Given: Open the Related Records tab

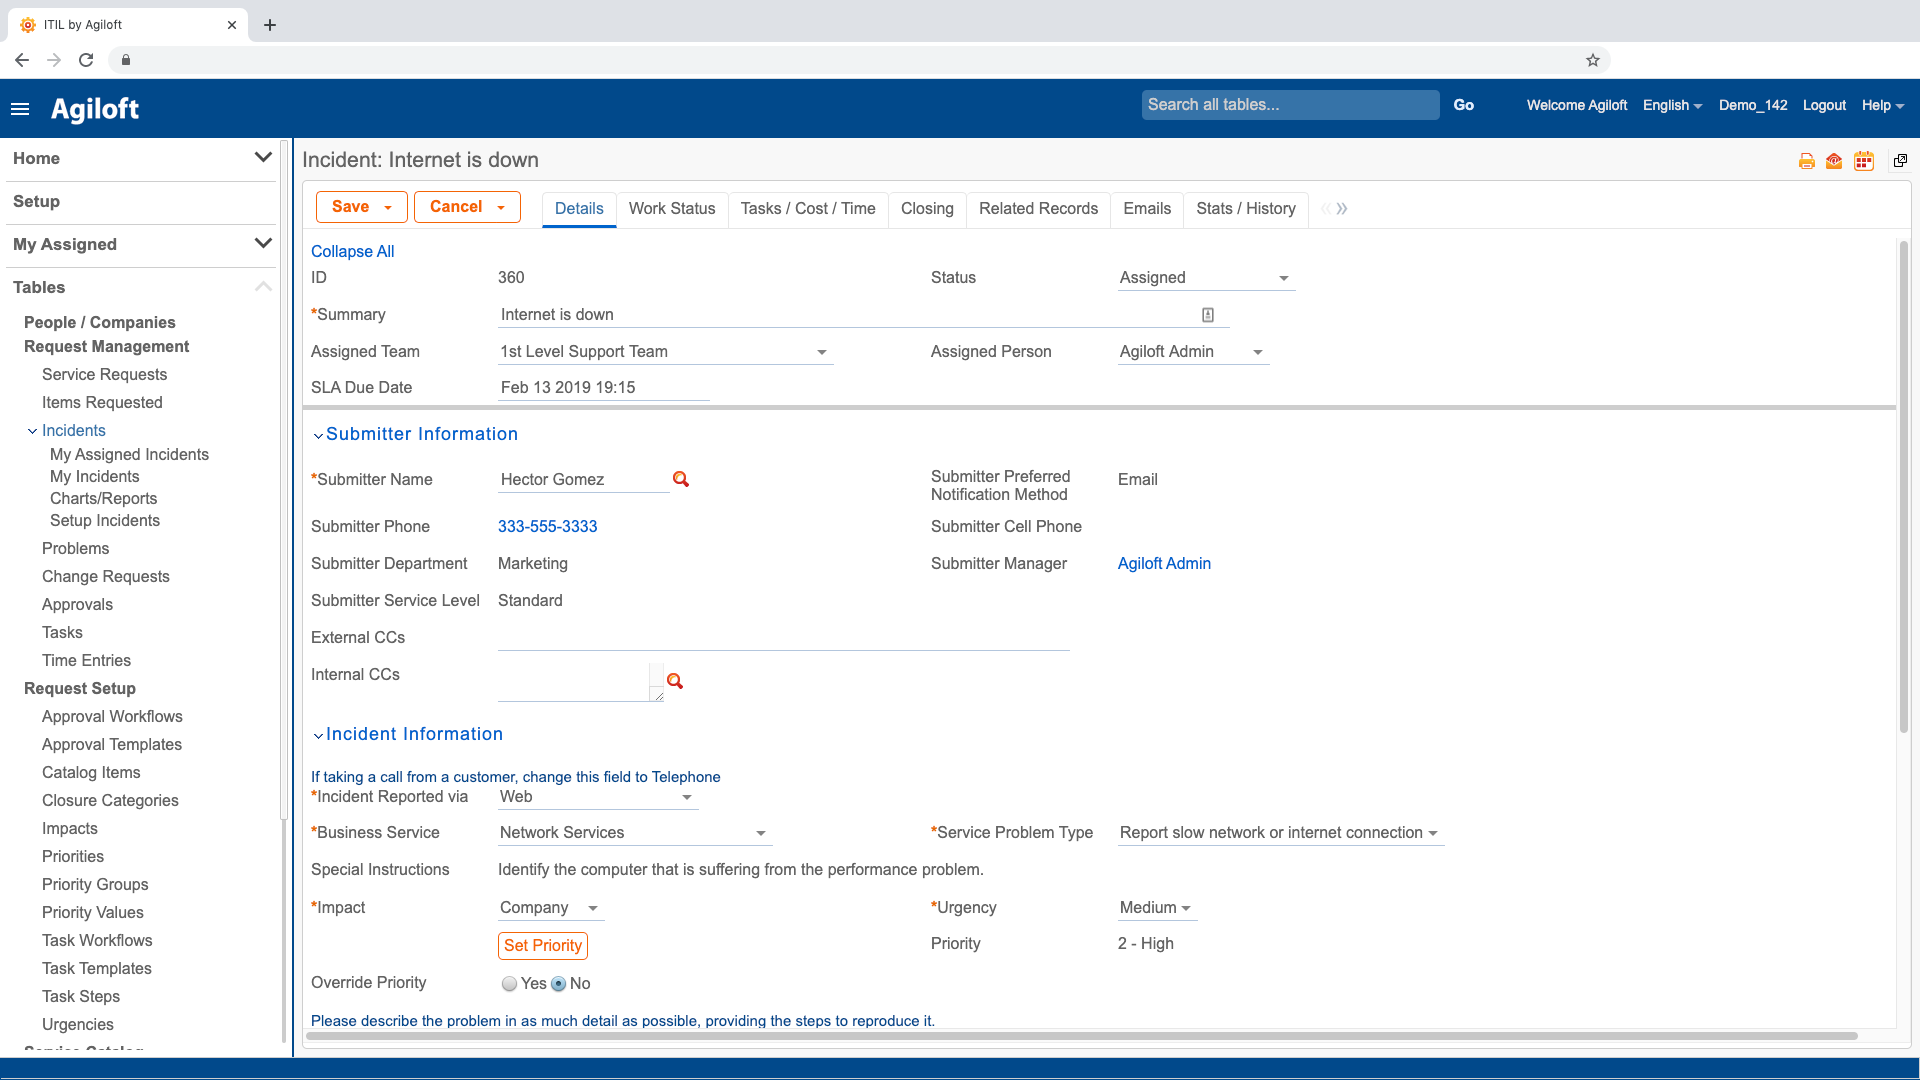Looking at the screenshot, I should [1038, 208].
